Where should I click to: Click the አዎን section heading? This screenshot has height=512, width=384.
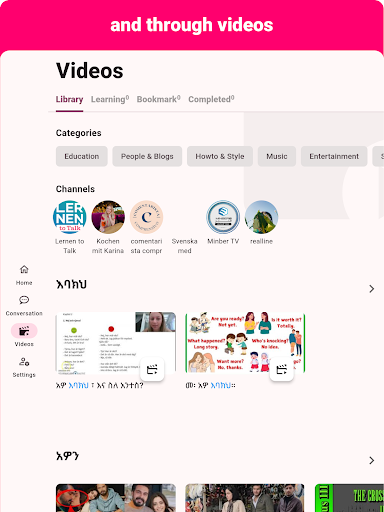68,456
